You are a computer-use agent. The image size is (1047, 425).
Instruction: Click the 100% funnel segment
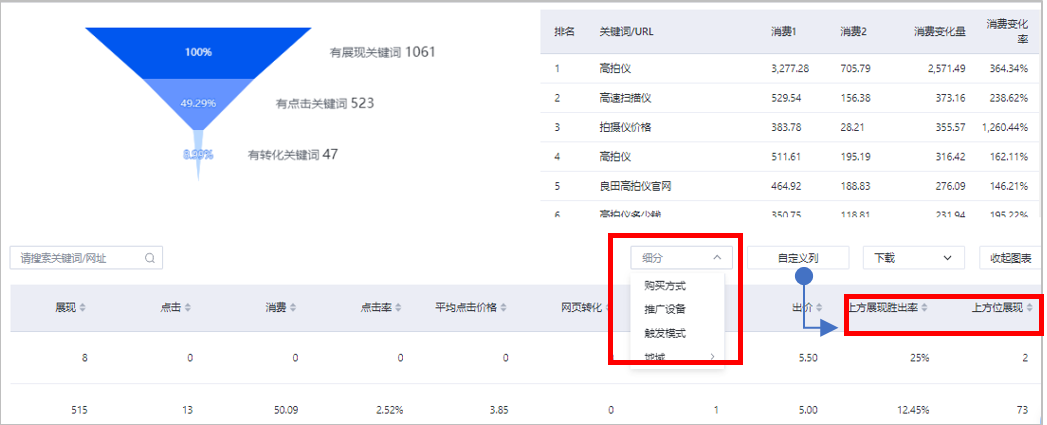click(198, 53)
